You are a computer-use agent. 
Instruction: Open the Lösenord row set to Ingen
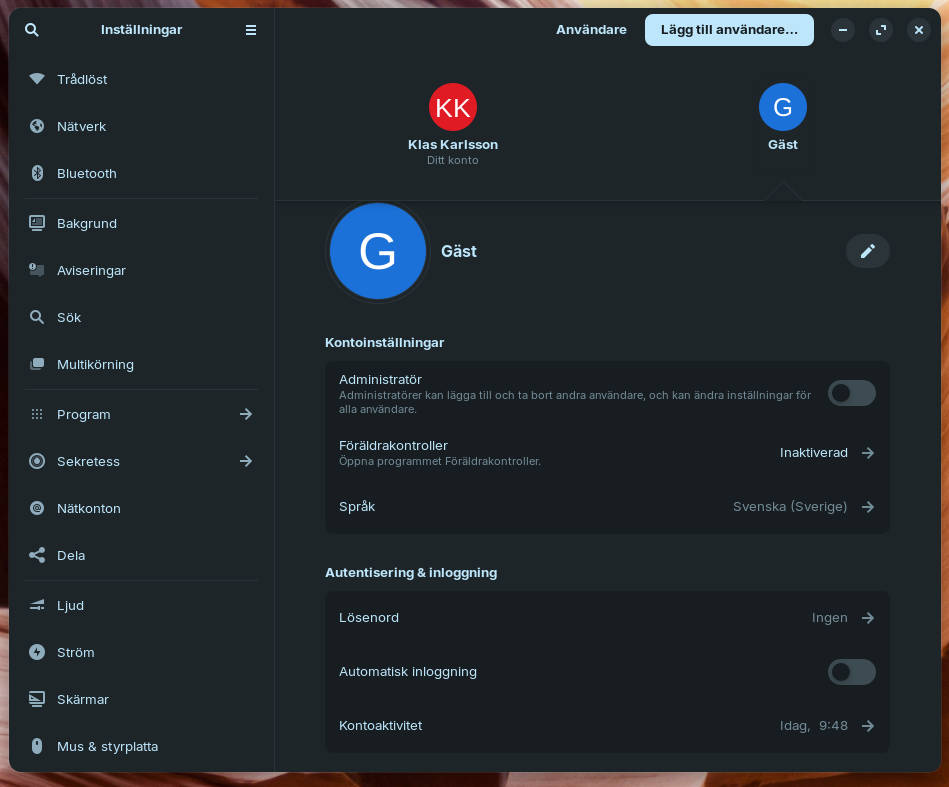pos(607,618)
